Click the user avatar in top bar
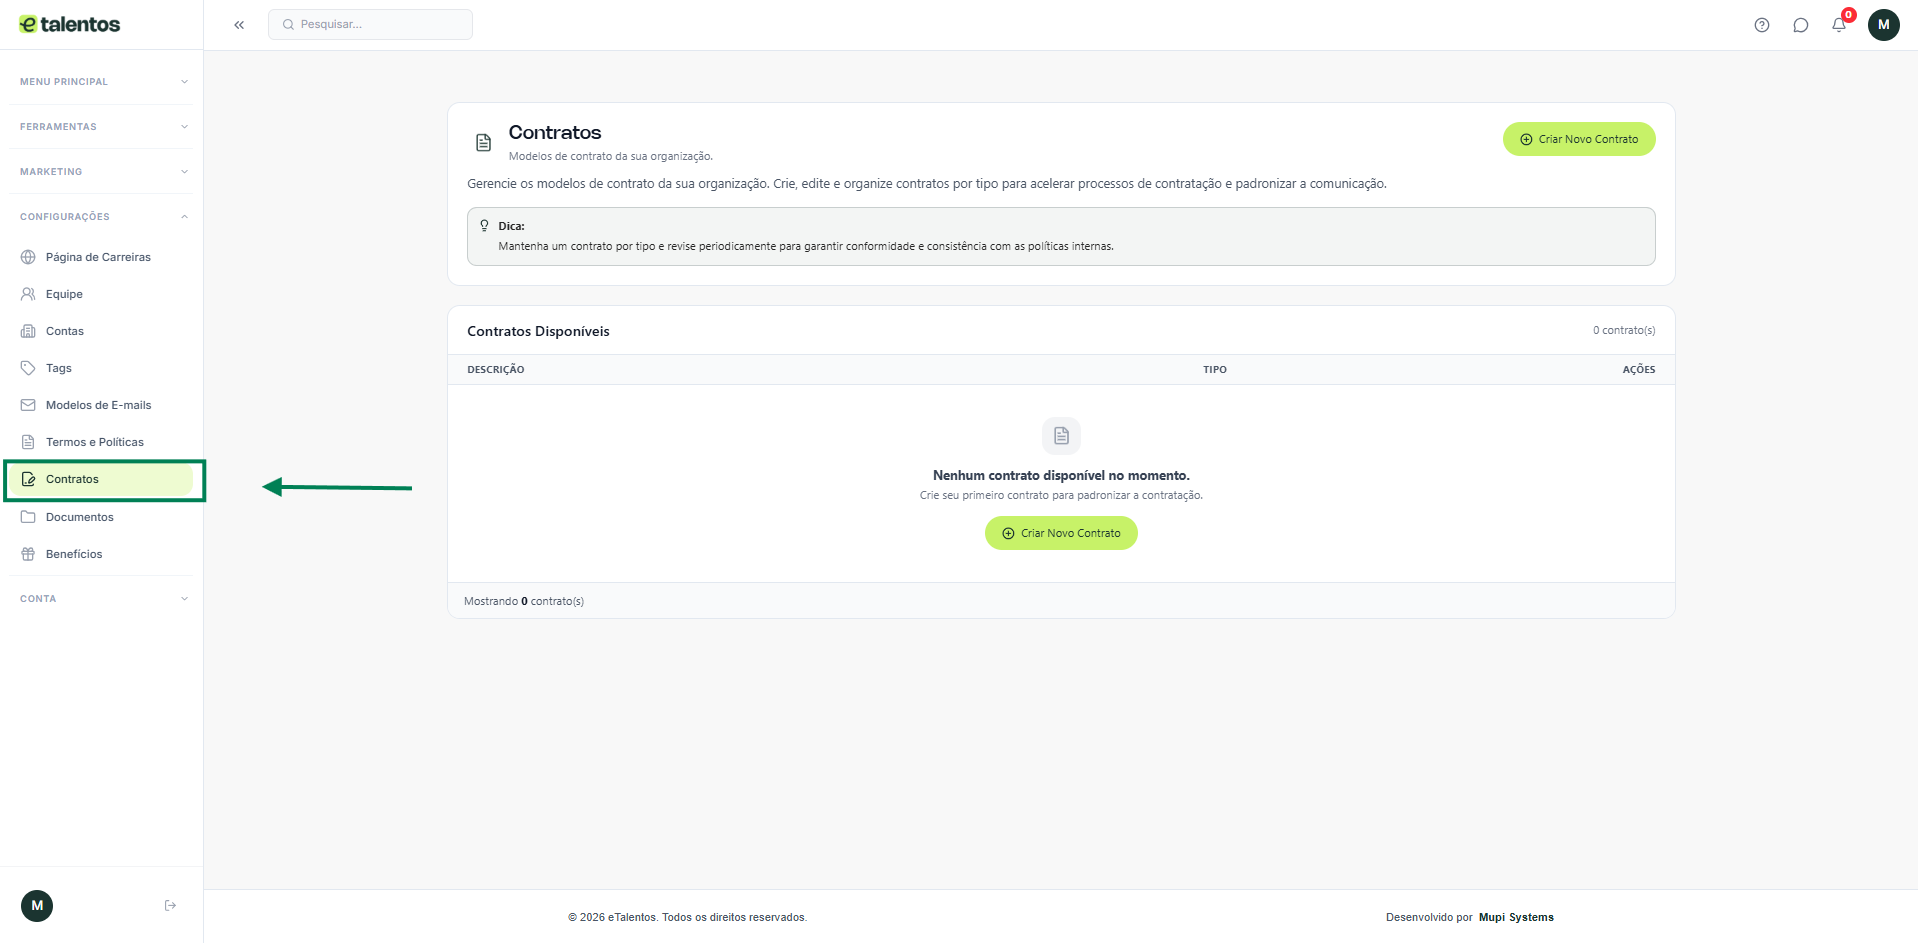Image resolution: width=1918 pixels, height=943 pixels. pos(1883,25)
